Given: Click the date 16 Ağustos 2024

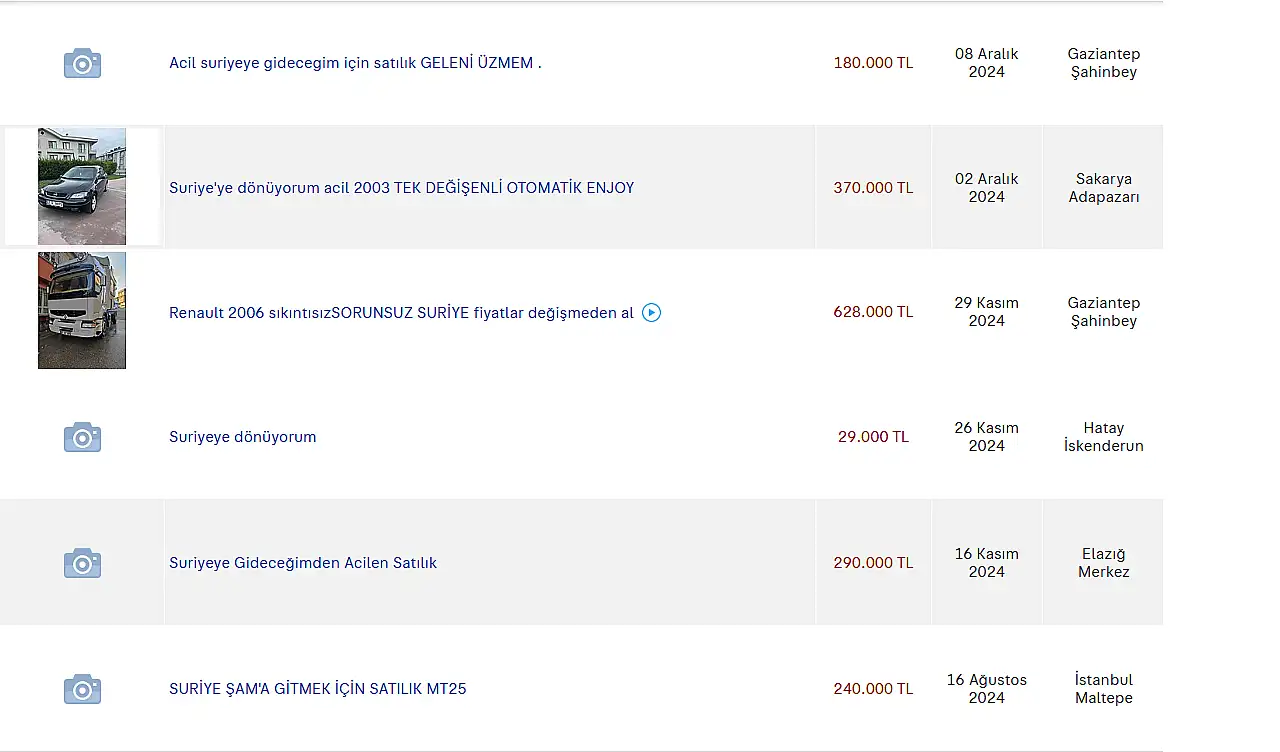Looking at the screenshot, I should click(986, 689).
